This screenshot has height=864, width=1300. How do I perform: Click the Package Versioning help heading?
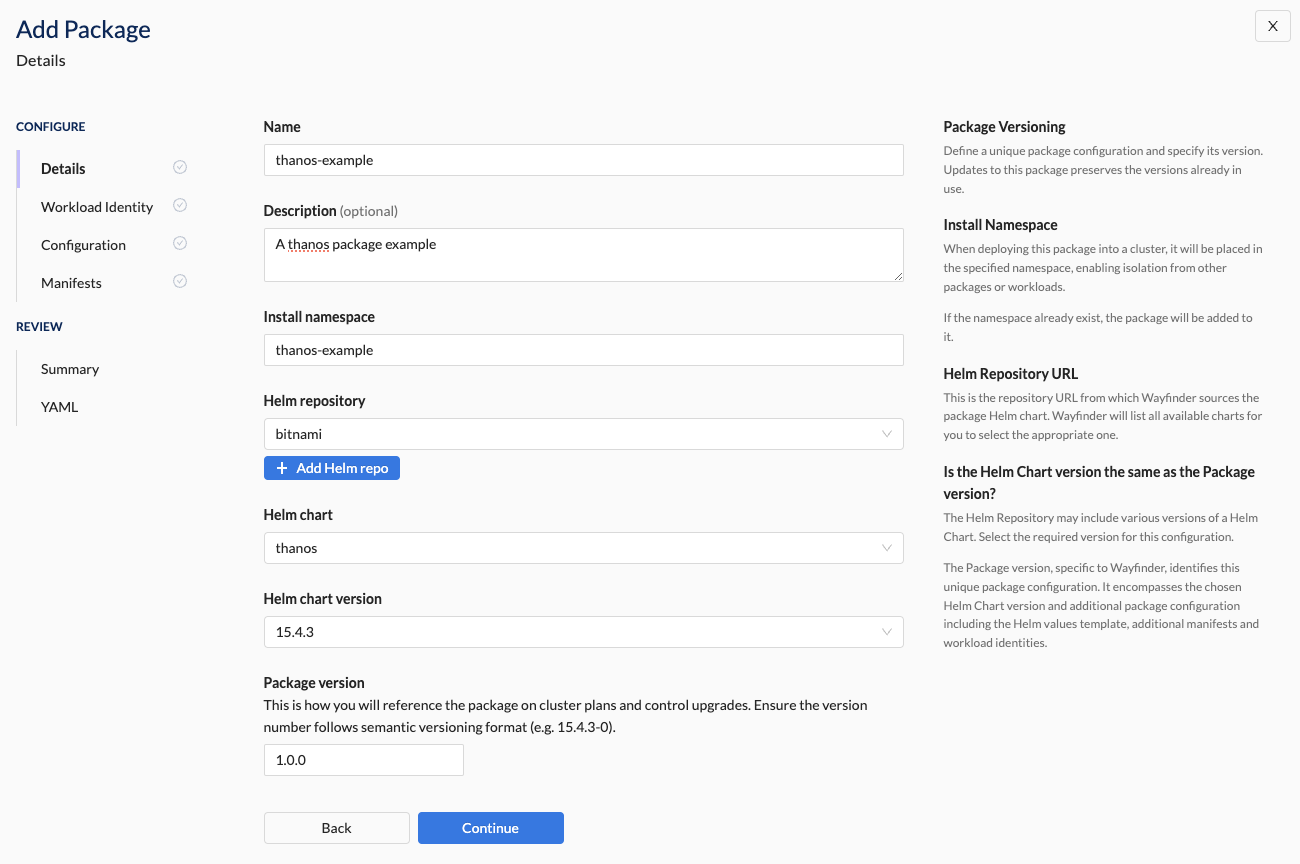coord(1004,127)
